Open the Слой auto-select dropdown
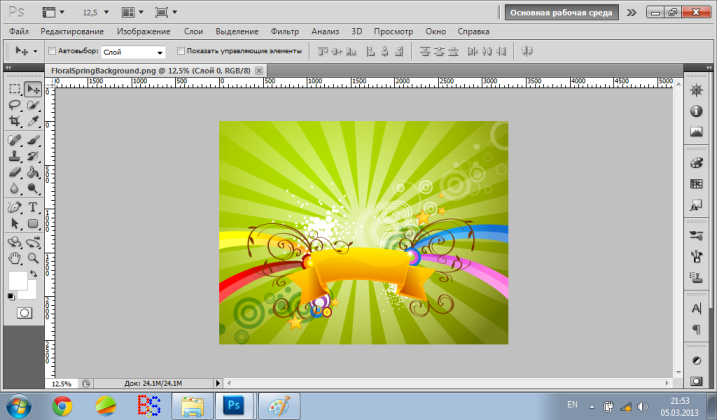The image size is (717, 420). click(134, 51)
